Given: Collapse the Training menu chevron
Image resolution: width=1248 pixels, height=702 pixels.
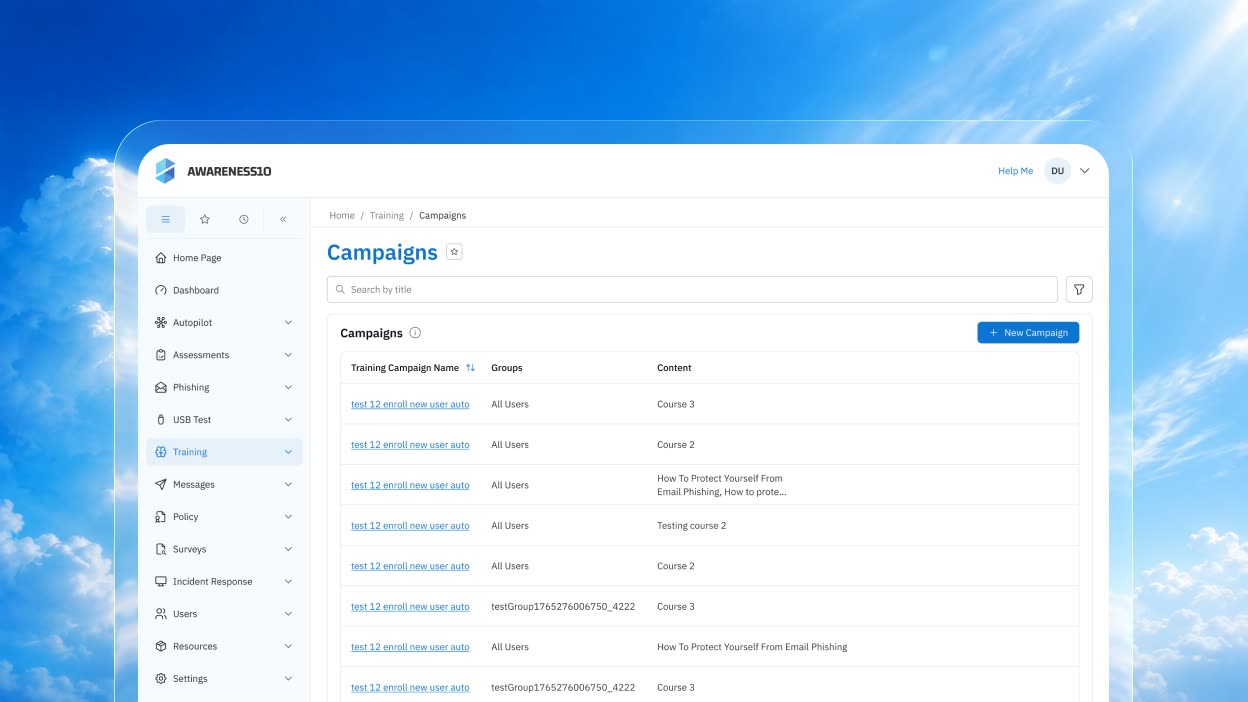Looking at the screenshot, I should click(x=288, y=452).
